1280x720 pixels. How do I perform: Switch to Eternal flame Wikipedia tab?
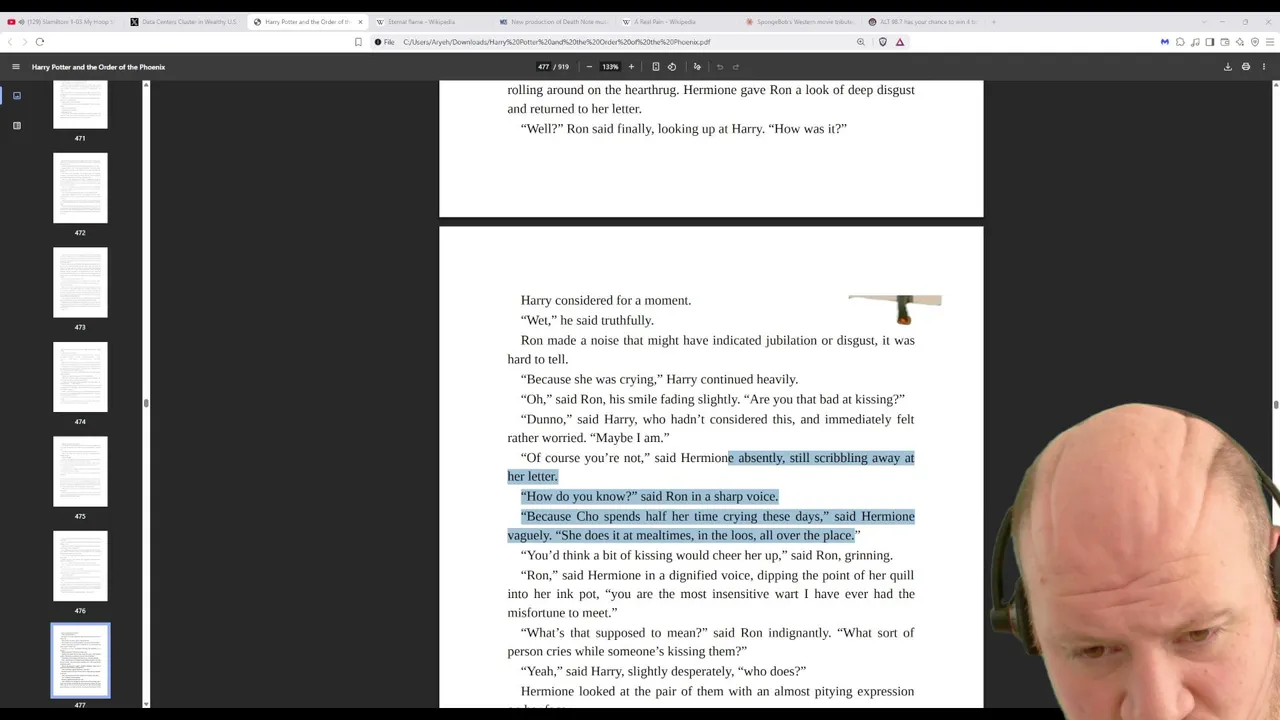430,22
